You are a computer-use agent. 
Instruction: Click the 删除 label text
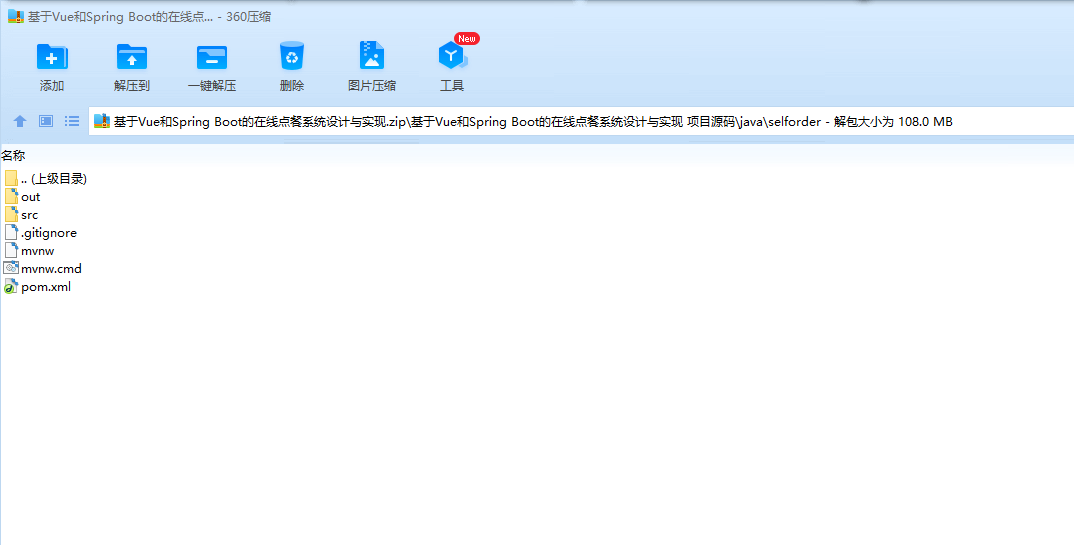[292, 86]
